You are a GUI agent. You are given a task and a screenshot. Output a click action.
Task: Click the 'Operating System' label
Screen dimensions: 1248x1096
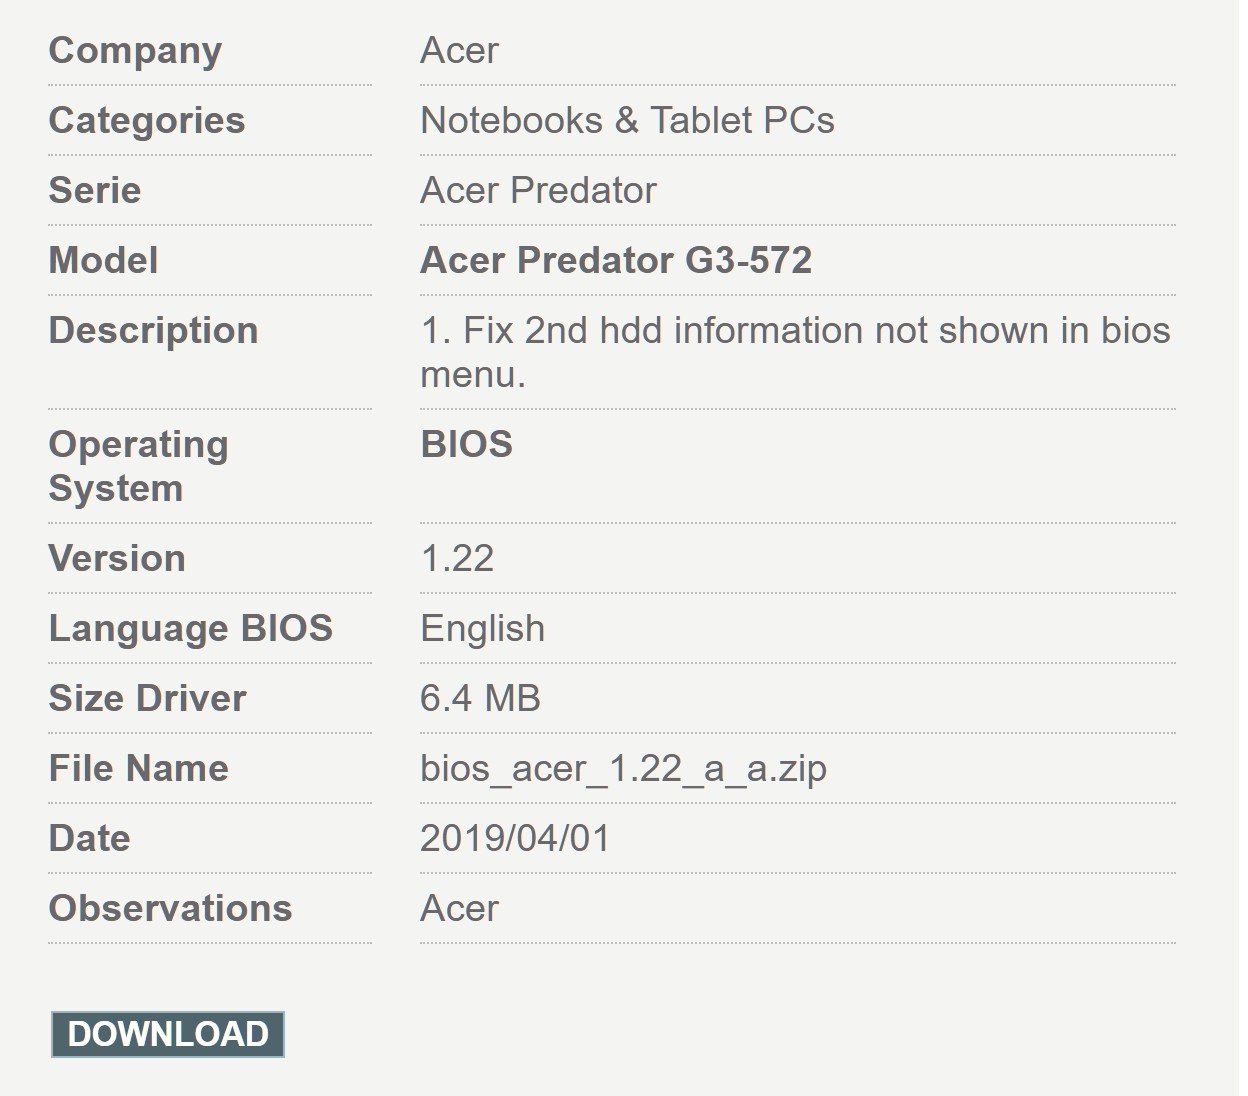point(138,466)
